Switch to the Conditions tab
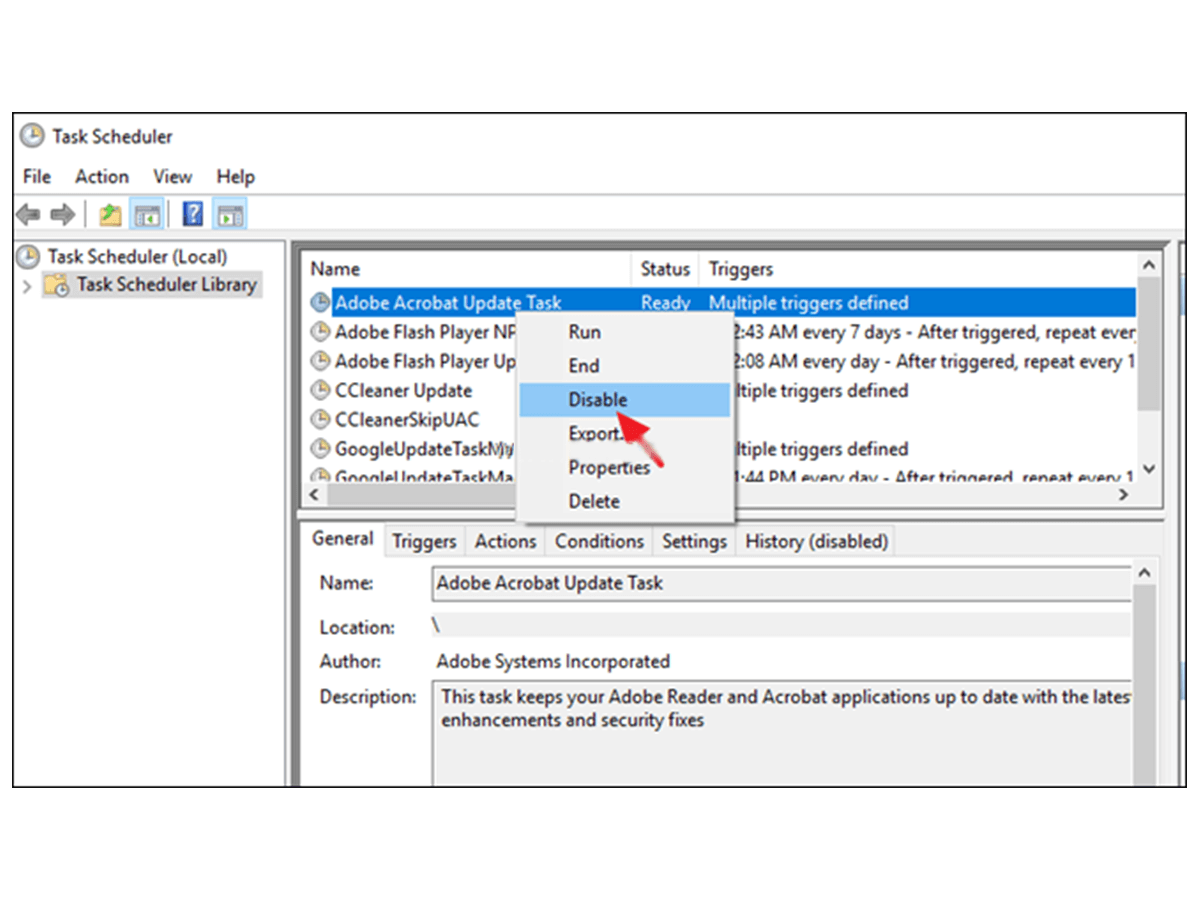This screenshot has width=1200, height=900. [x=598, y=541]
